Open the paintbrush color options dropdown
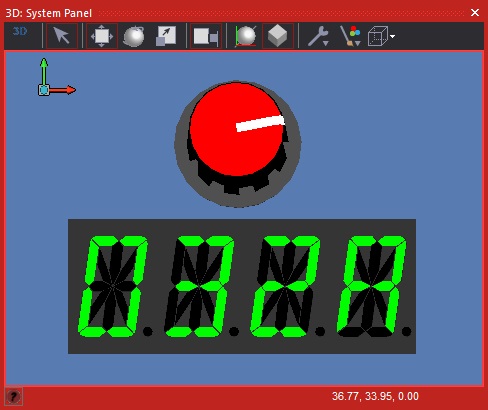The width and height of the screenshot is (488, 410). point(350,36)
